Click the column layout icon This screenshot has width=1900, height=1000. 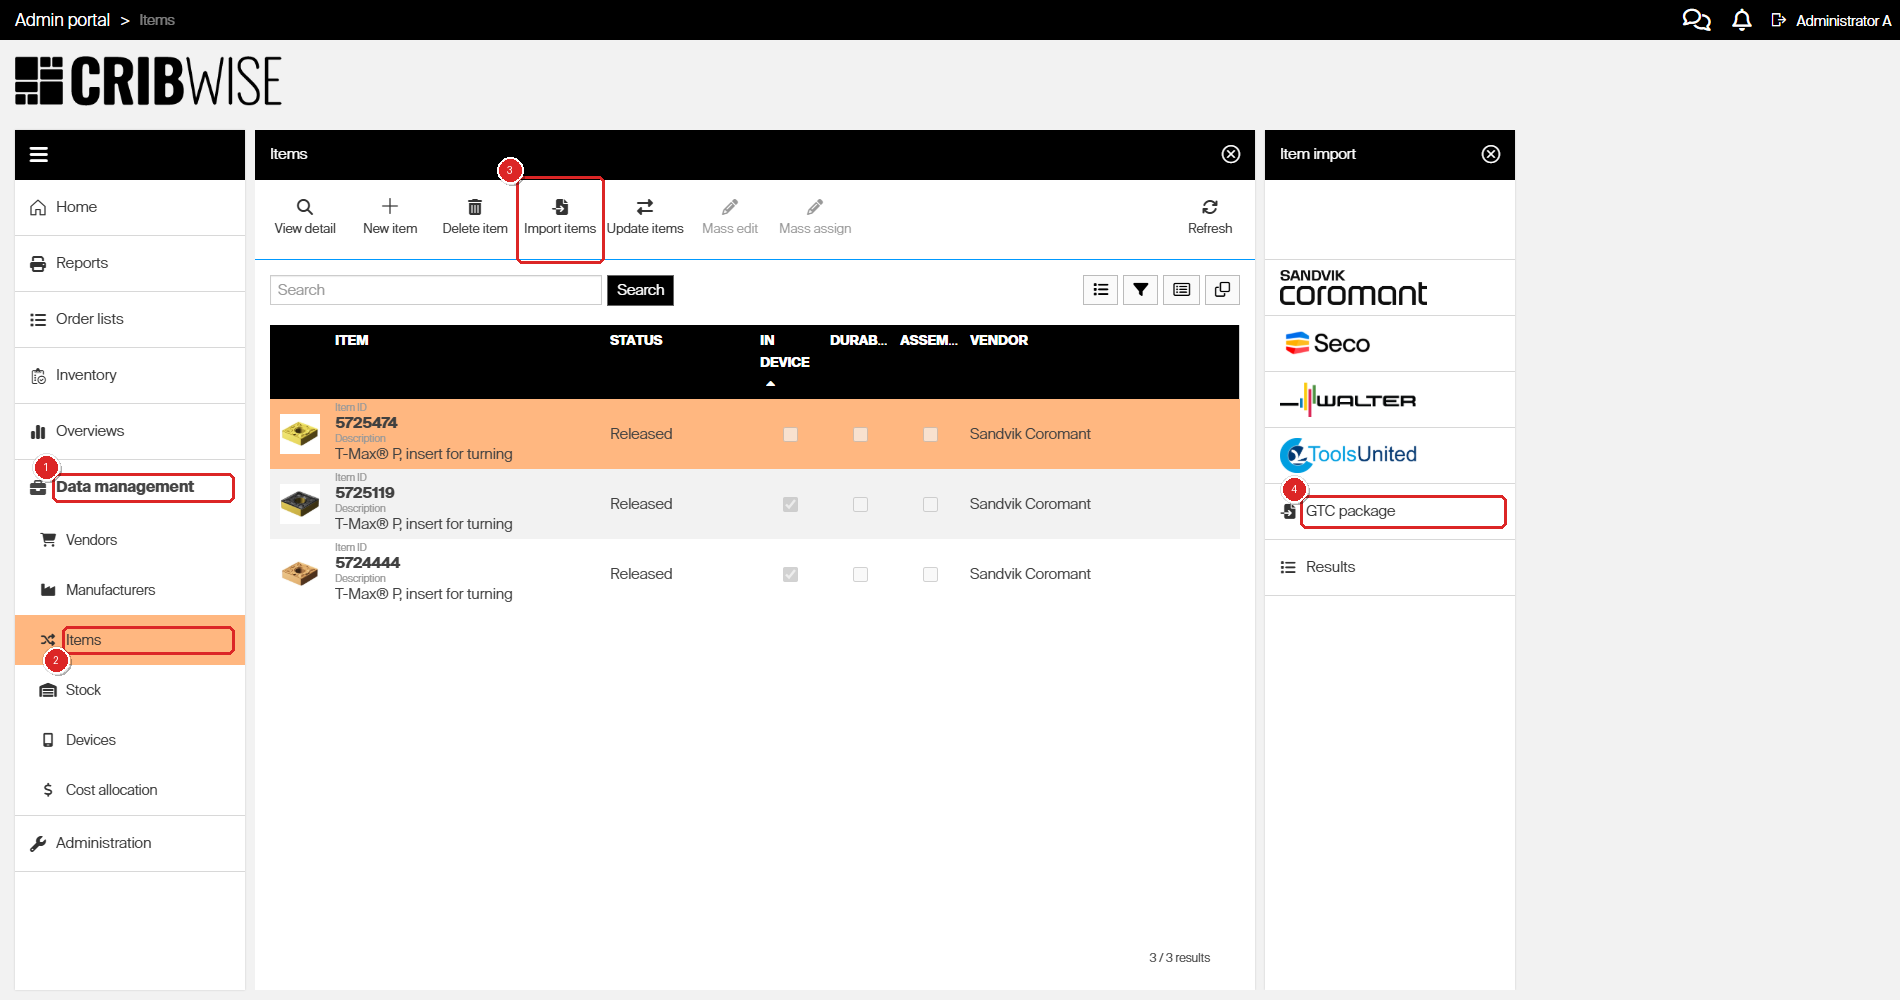pyautogui.click(x=1182, y=290)
